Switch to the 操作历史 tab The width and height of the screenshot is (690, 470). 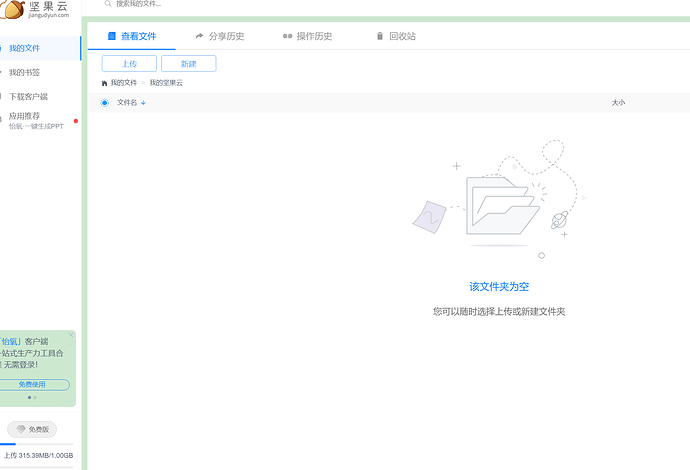[308, 36]
